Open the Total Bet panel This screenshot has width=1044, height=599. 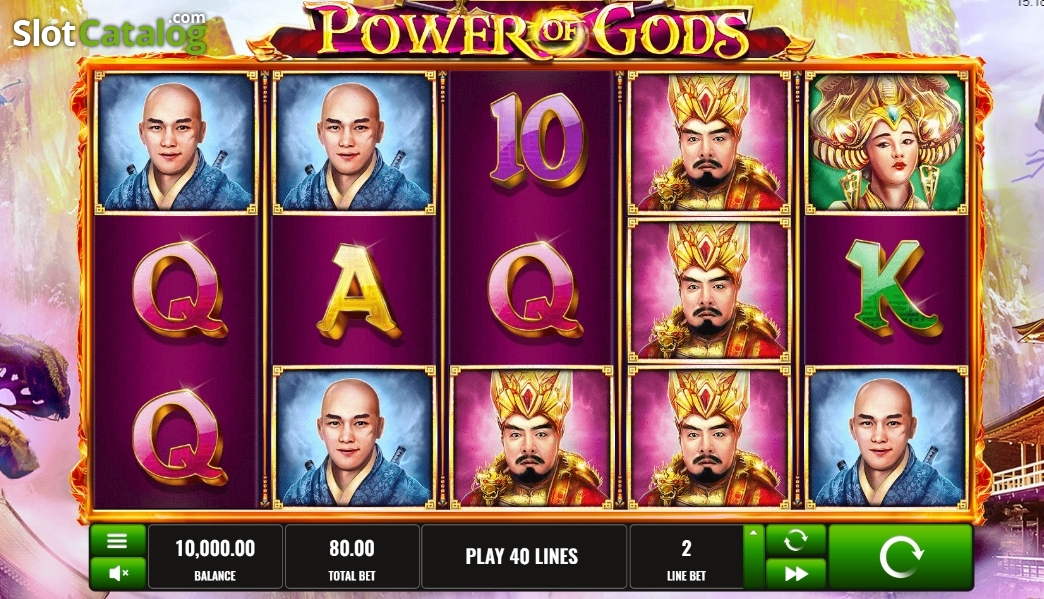click(x=352, y=557)
